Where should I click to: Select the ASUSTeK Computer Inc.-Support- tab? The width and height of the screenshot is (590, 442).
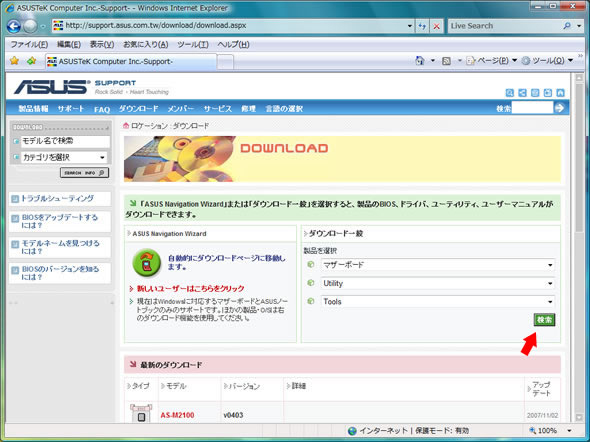pos(131,61)
